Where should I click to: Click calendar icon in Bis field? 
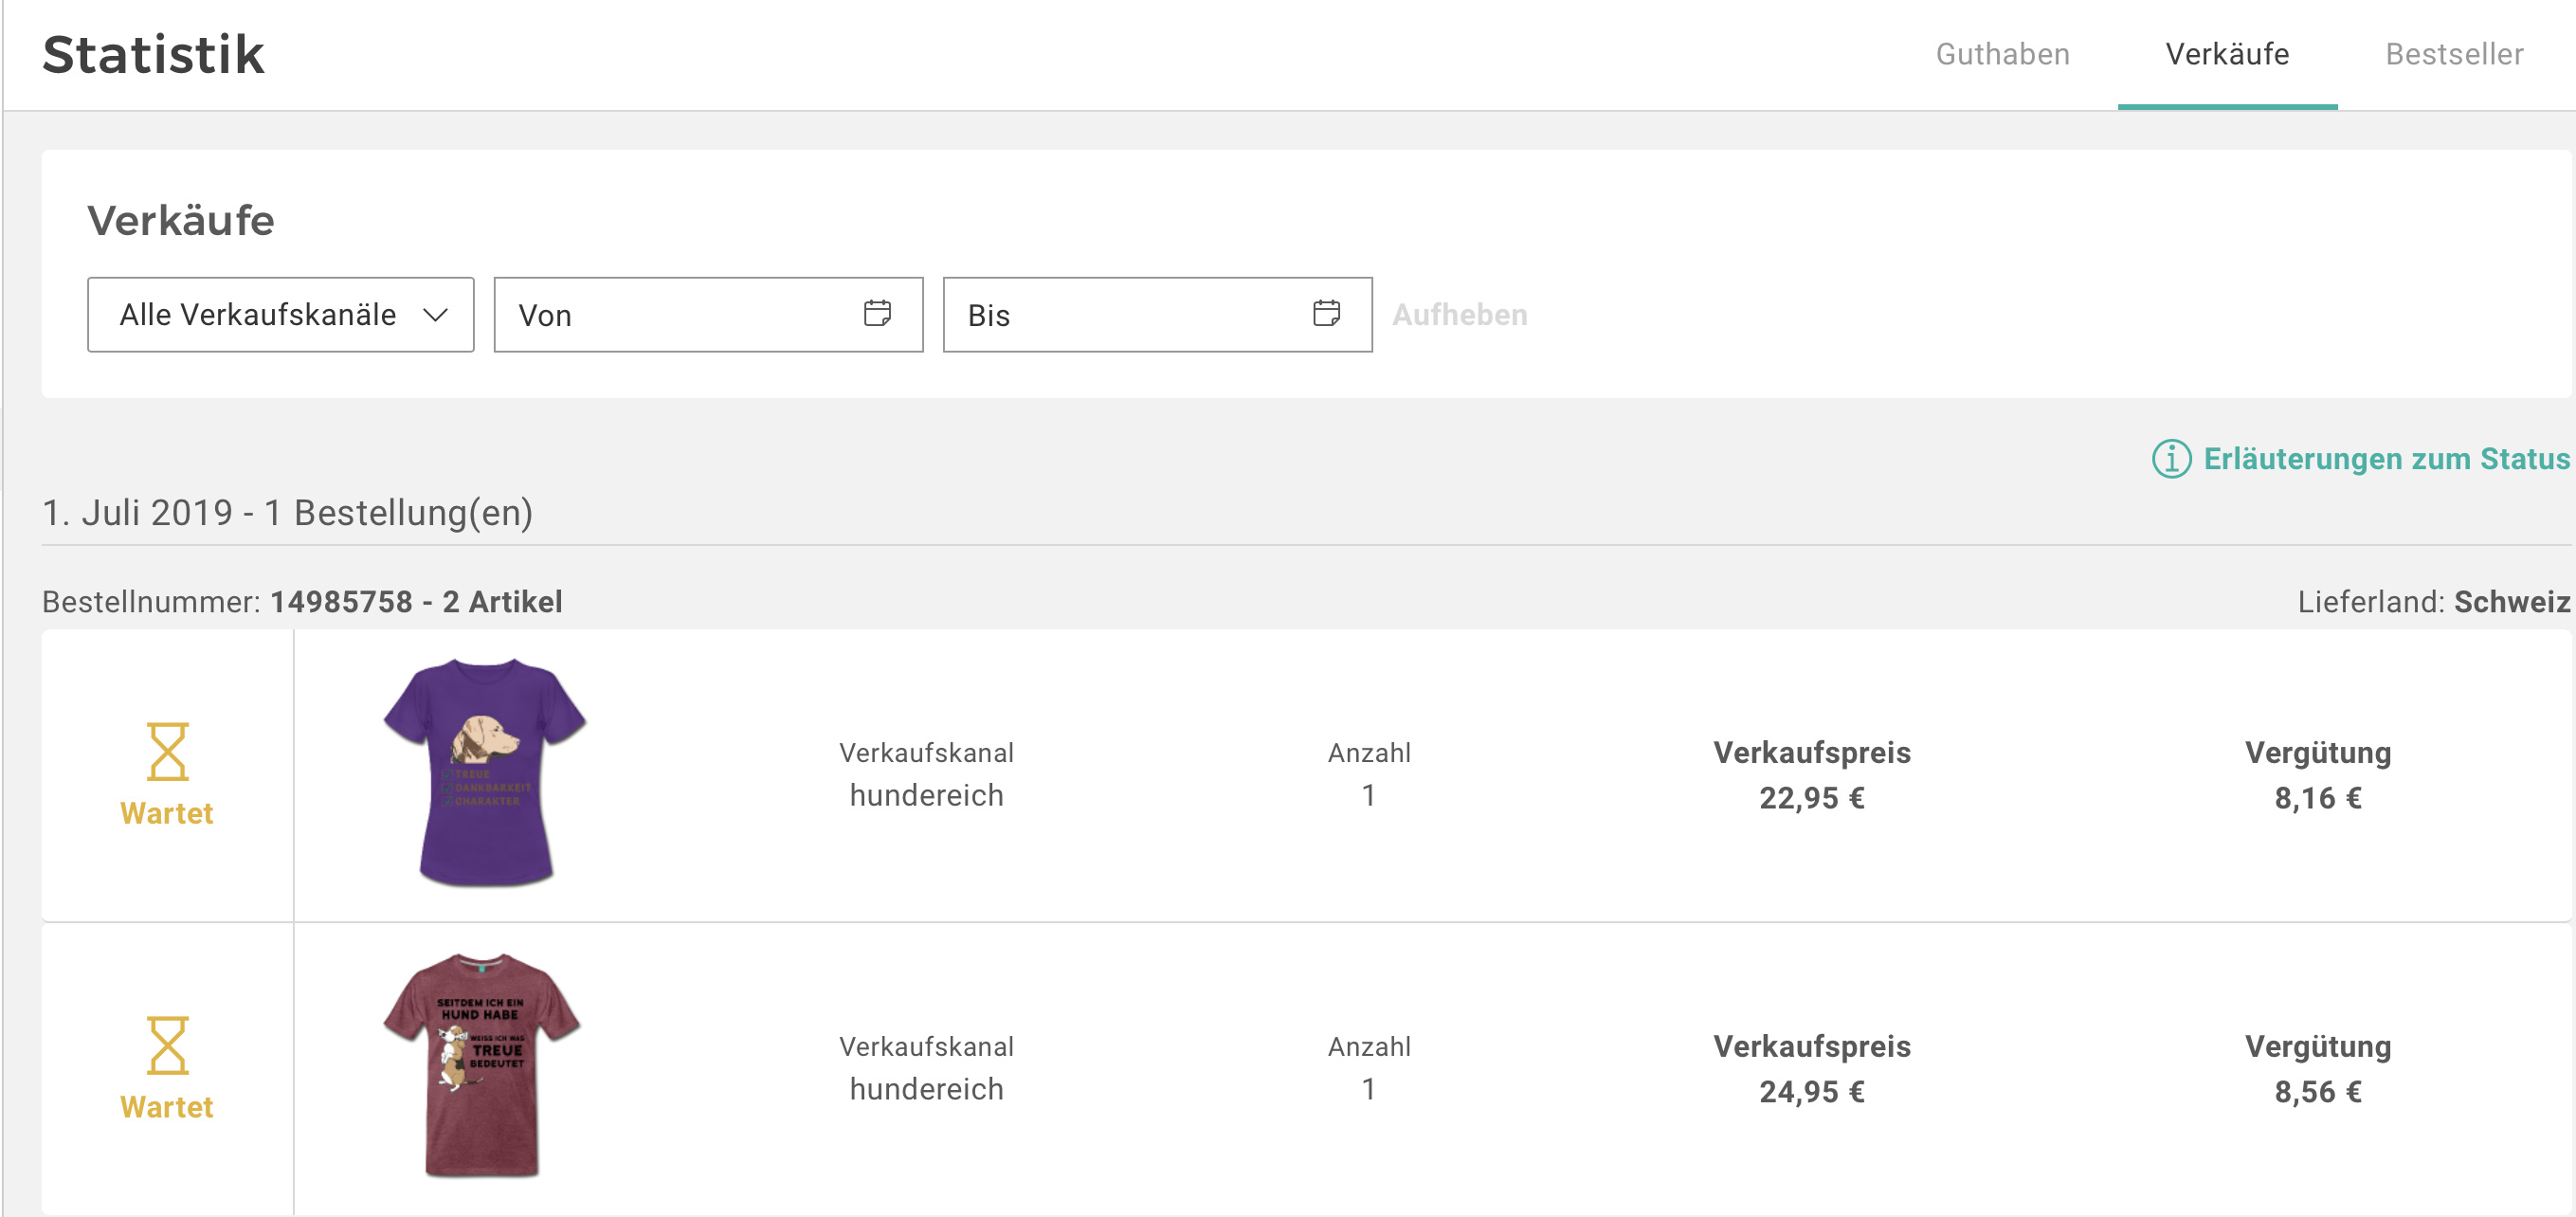(x=1326, y=313)
